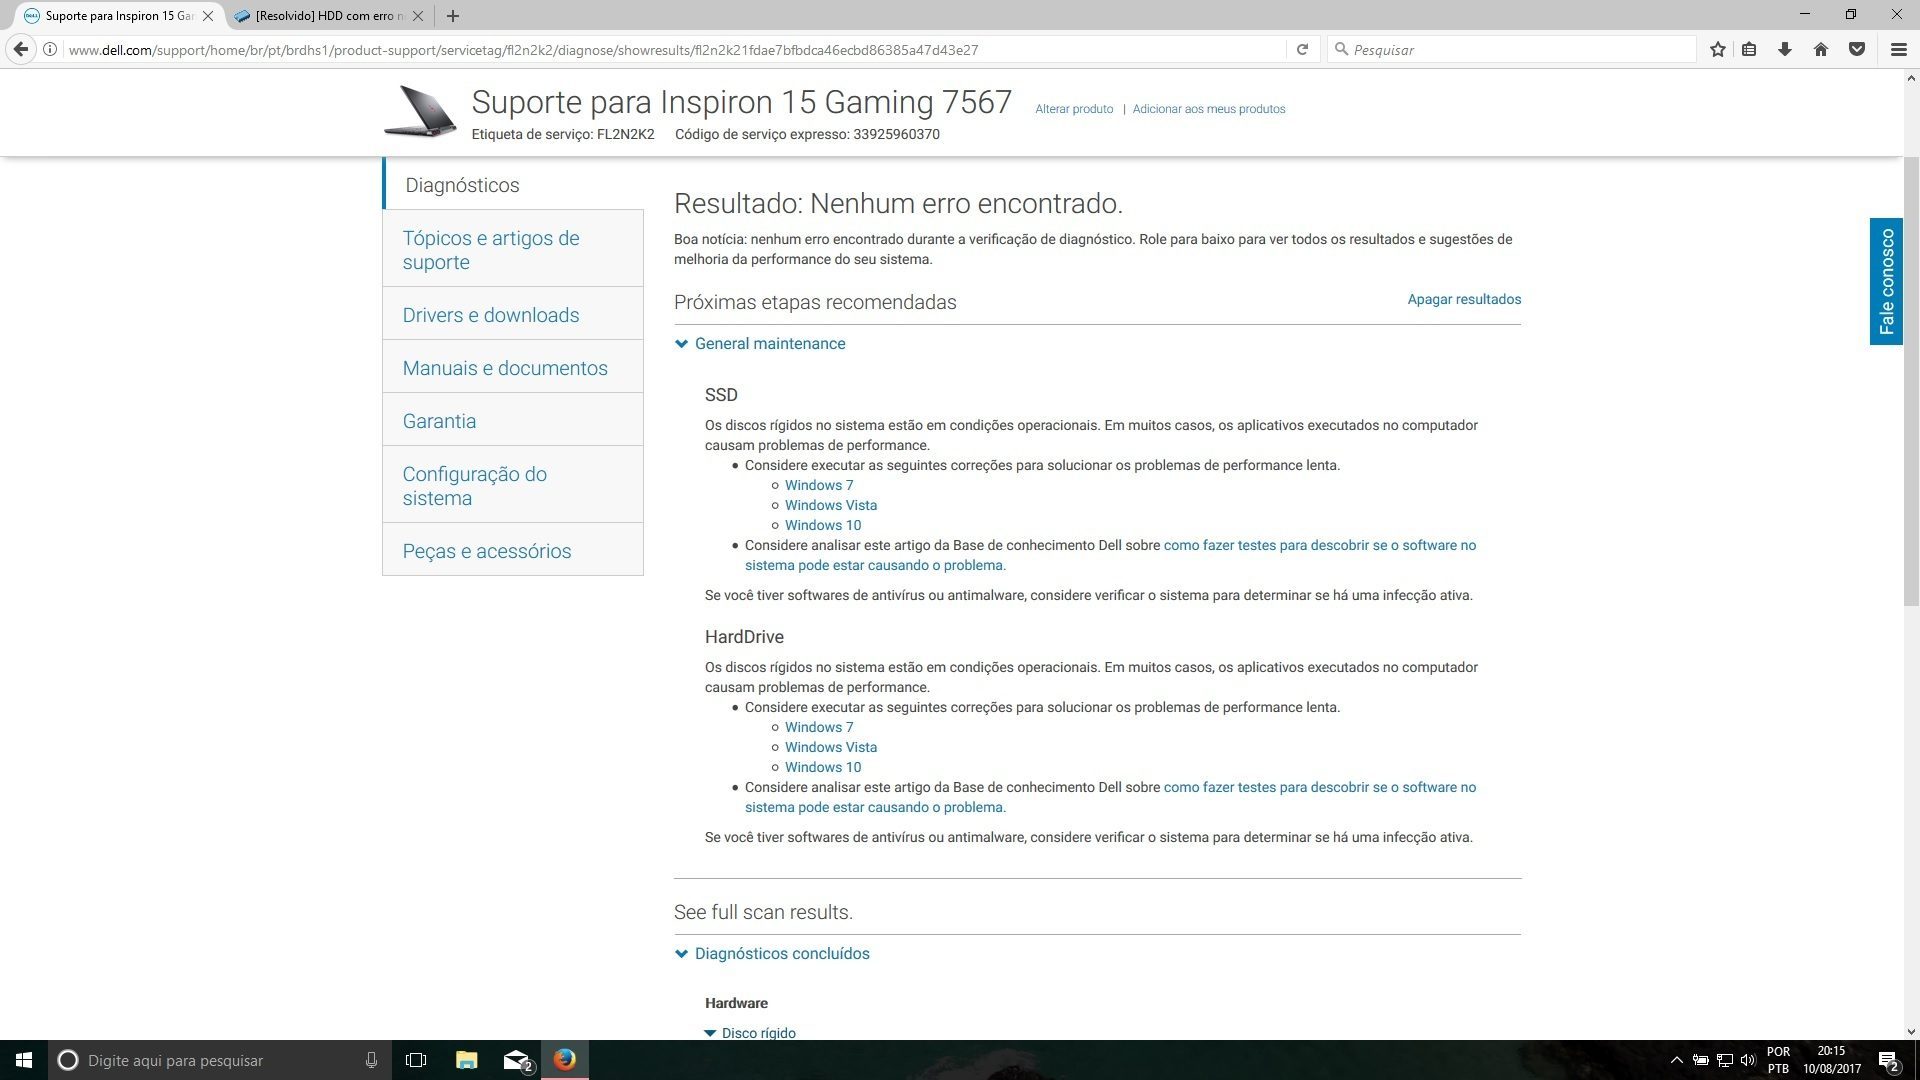Open a new tab with plus button
This screenshot has width=1920, height=1080.
click(x=453, y=16)
